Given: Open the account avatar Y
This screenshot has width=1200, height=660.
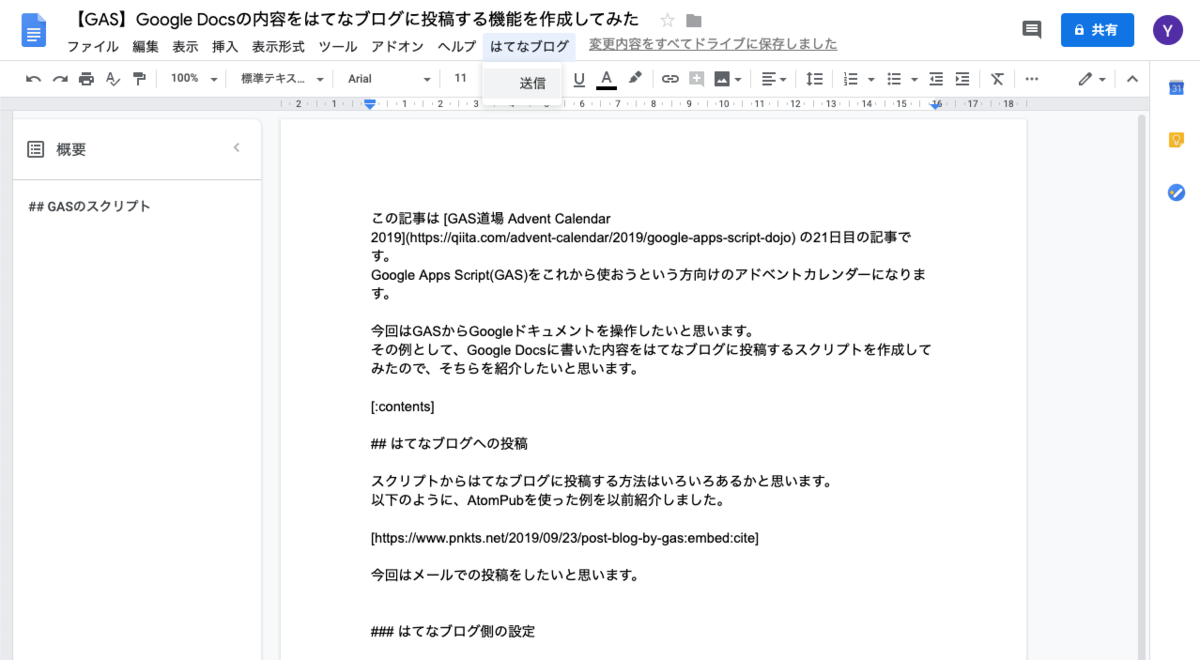Looking at the screenshot, I should [x=1167, y=30].
